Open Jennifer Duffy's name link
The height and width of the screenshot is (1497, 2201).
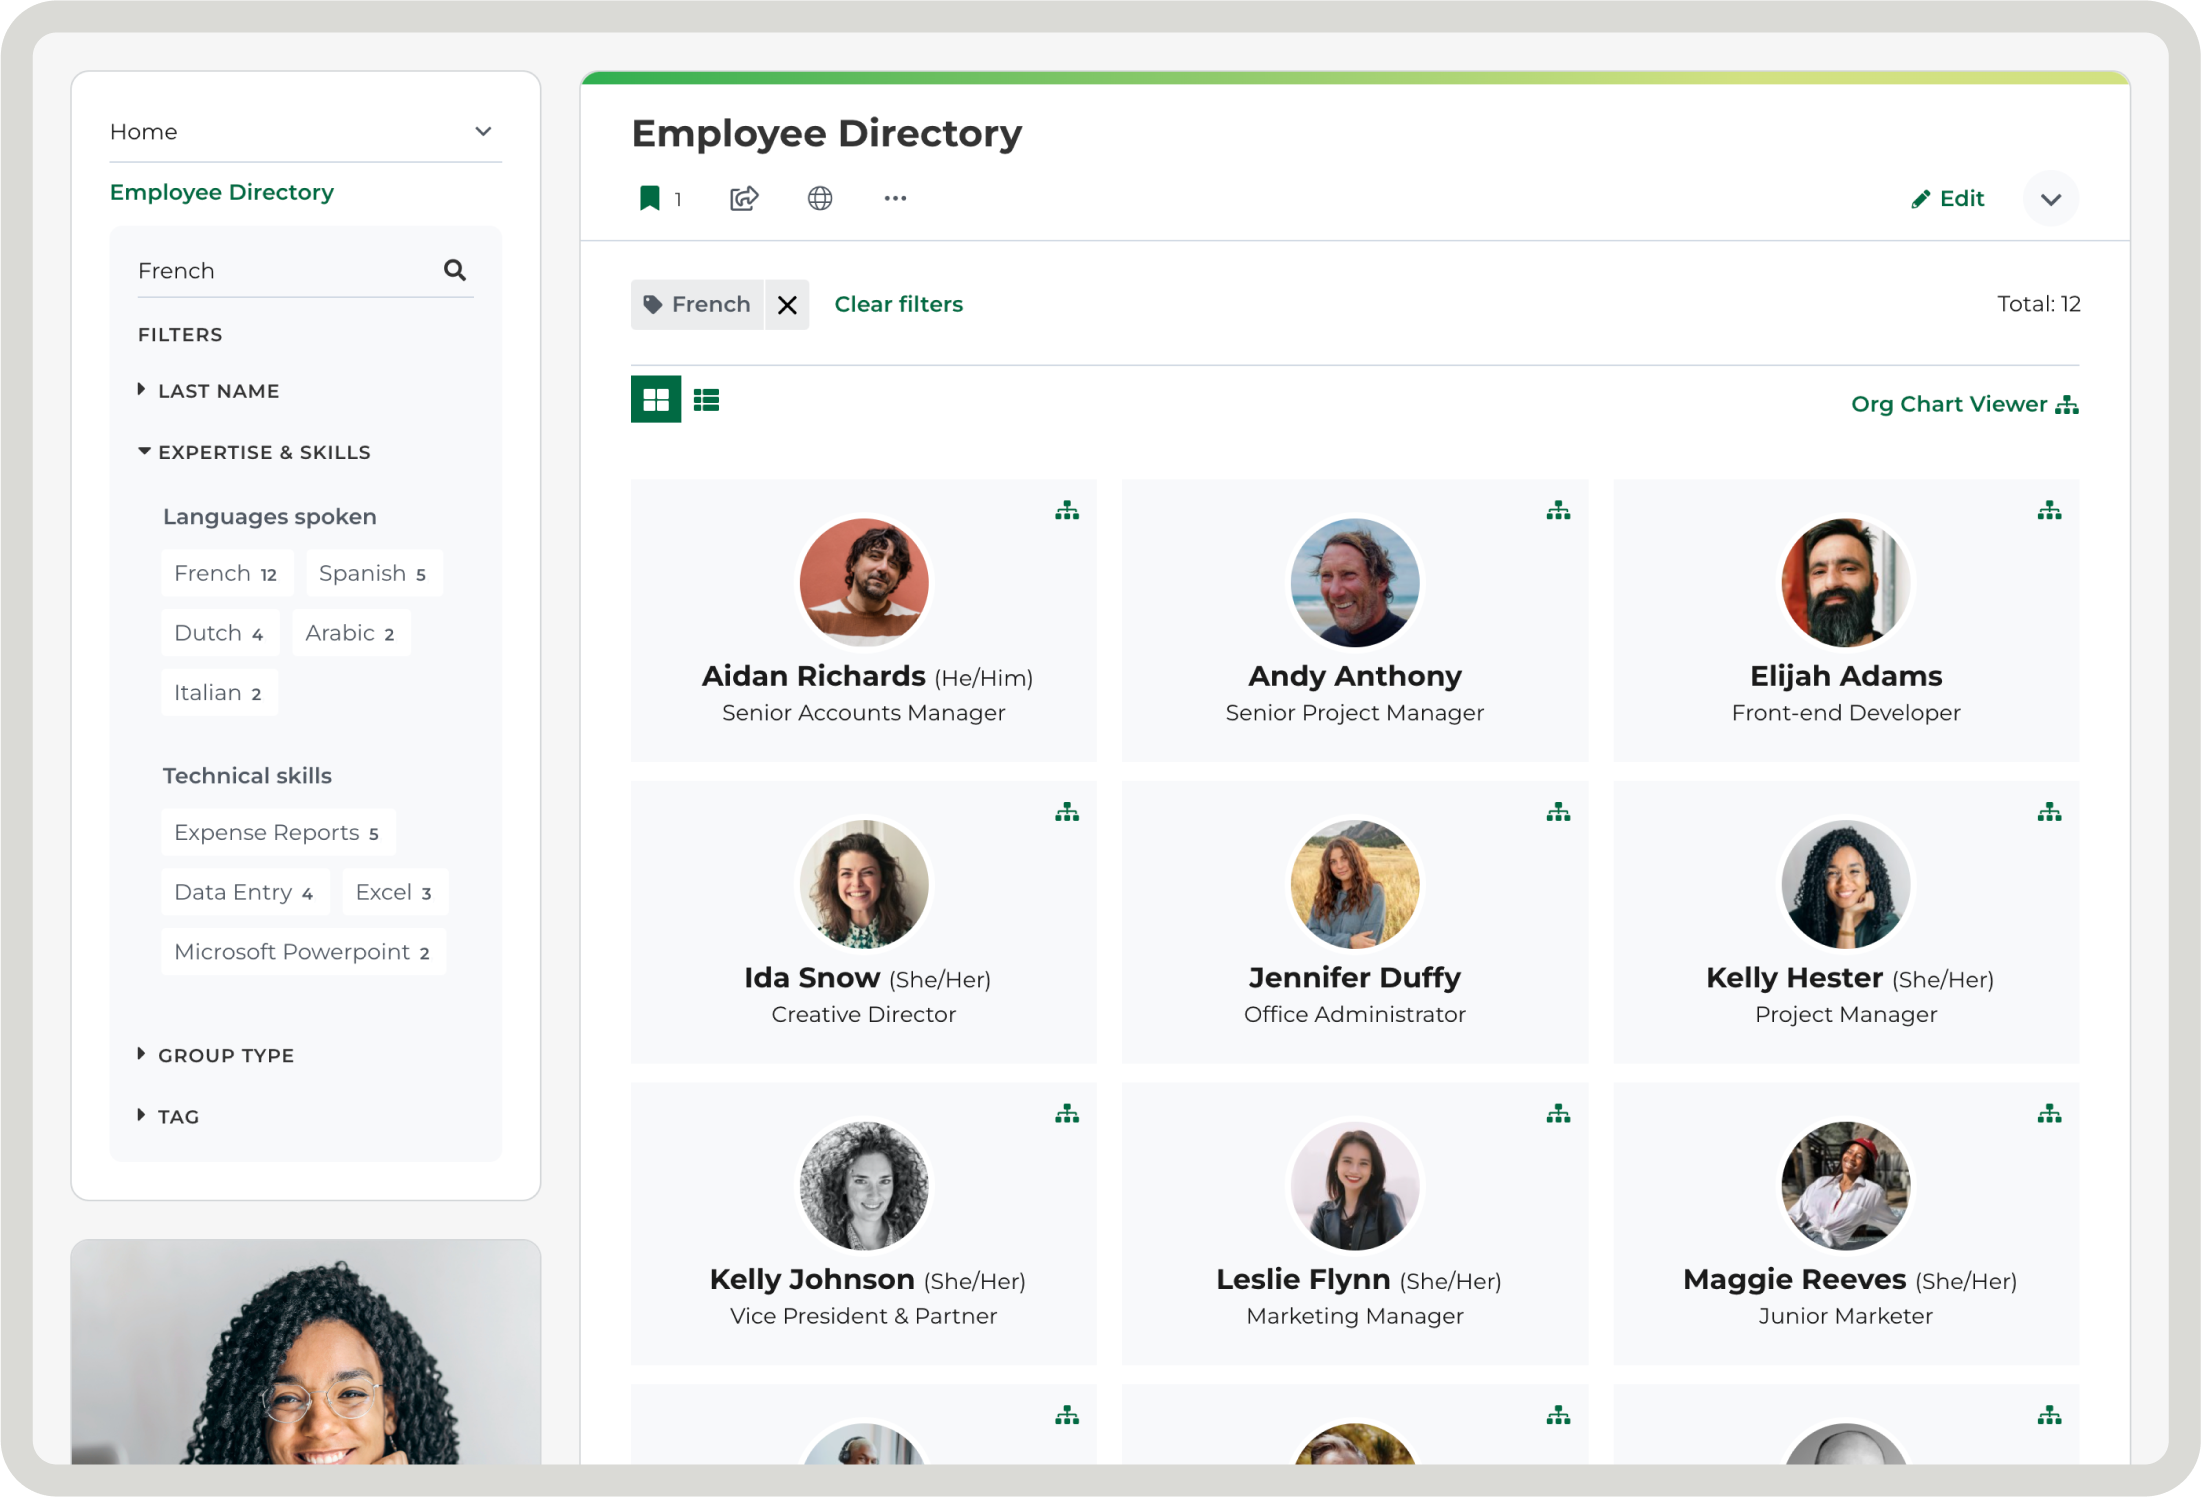pyautogui.click(x=1355, y=977)
